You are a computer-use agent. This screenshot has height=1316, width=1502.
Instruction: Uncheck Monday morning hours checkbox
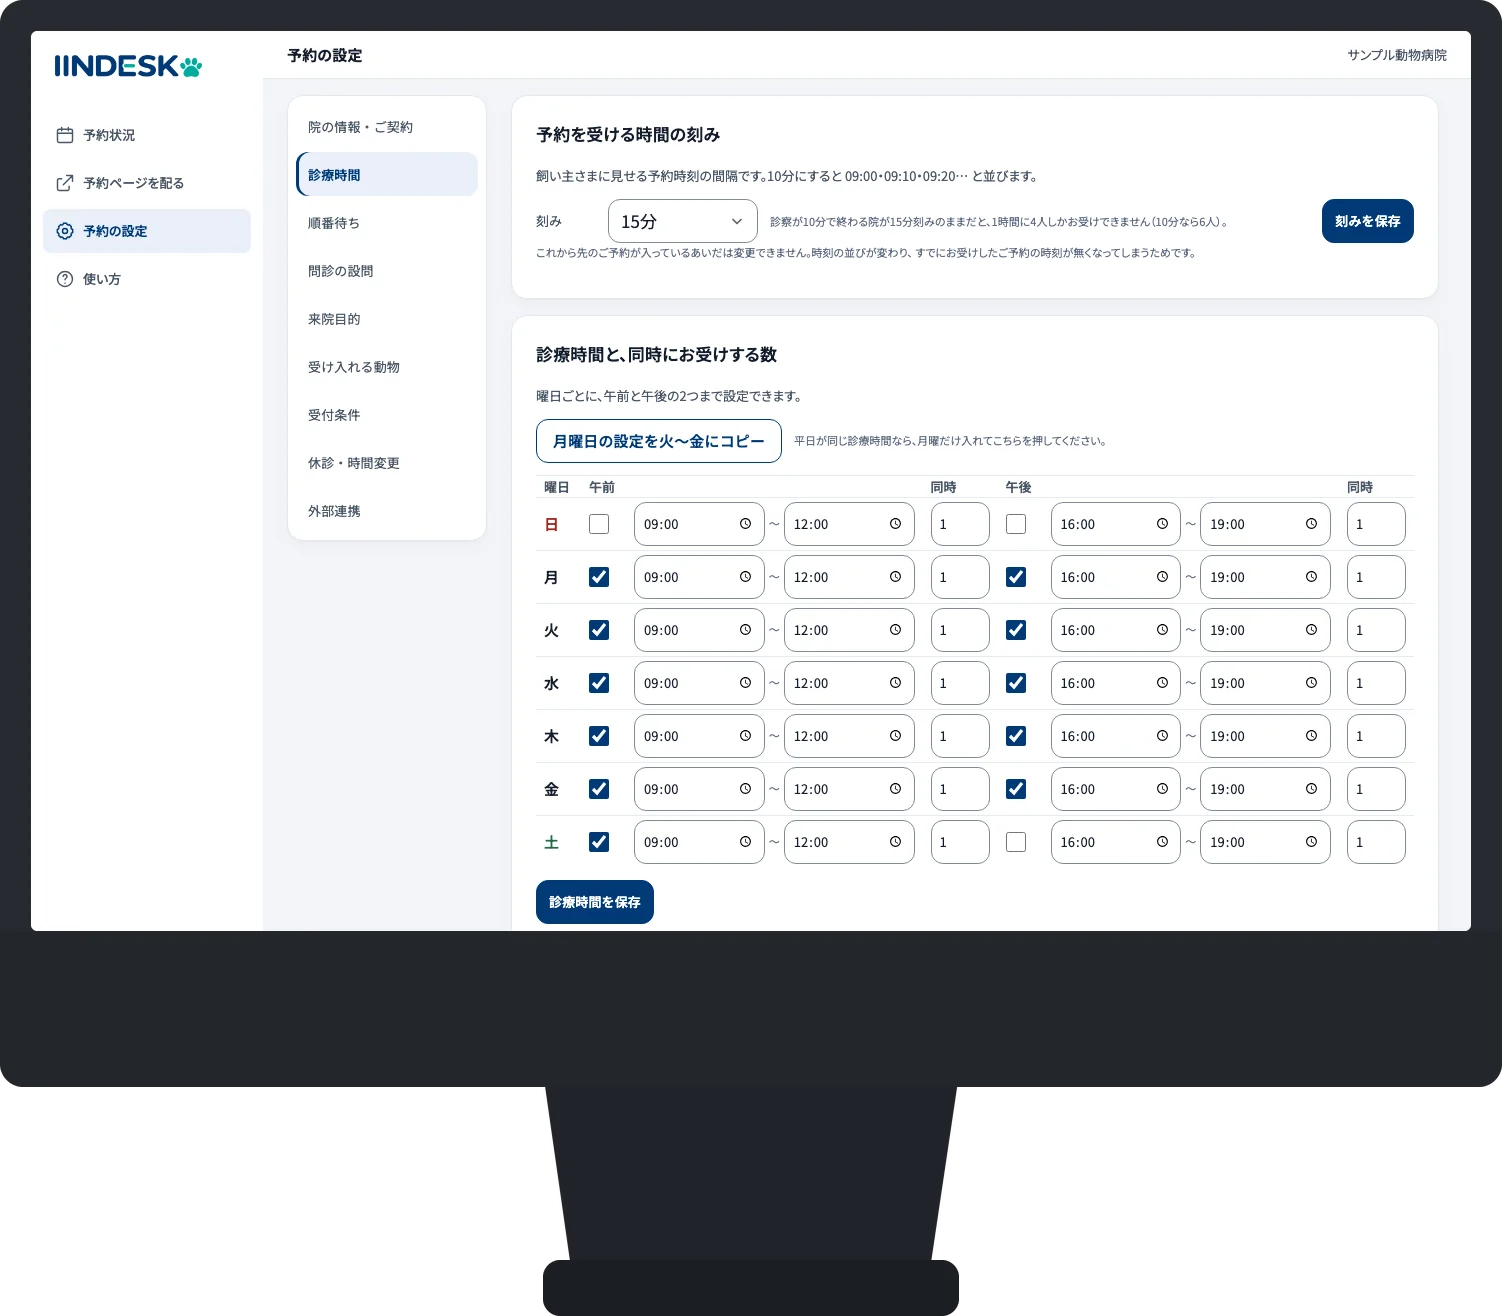tap(599, 577)
